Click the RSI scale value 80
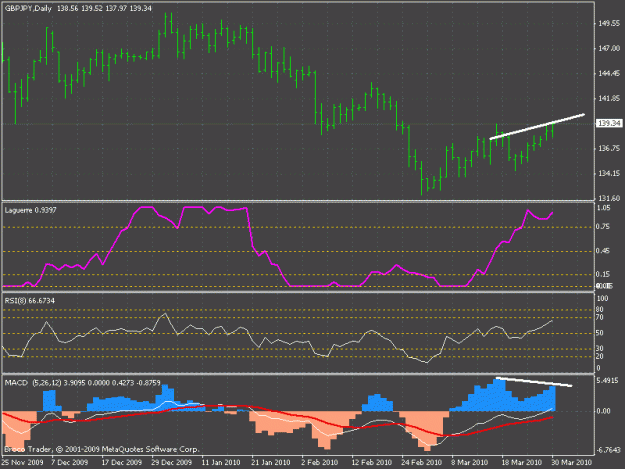This screenshot has width=625, height=469. click(x=600, y=310)
